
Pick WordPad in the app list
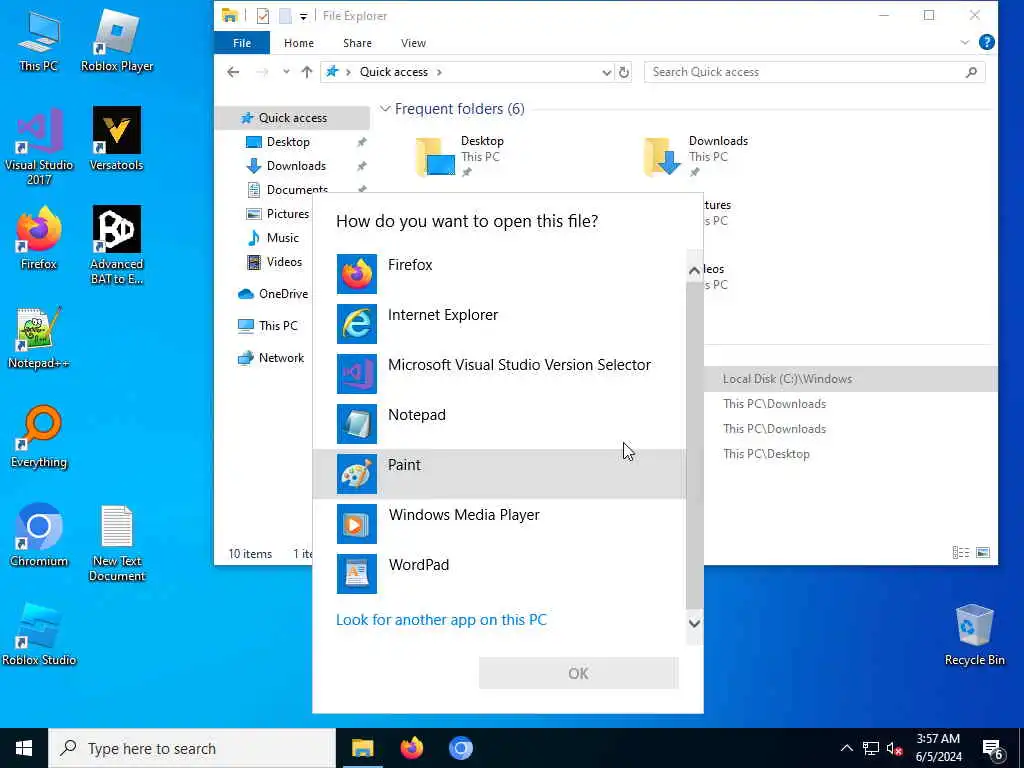[499, 573]
